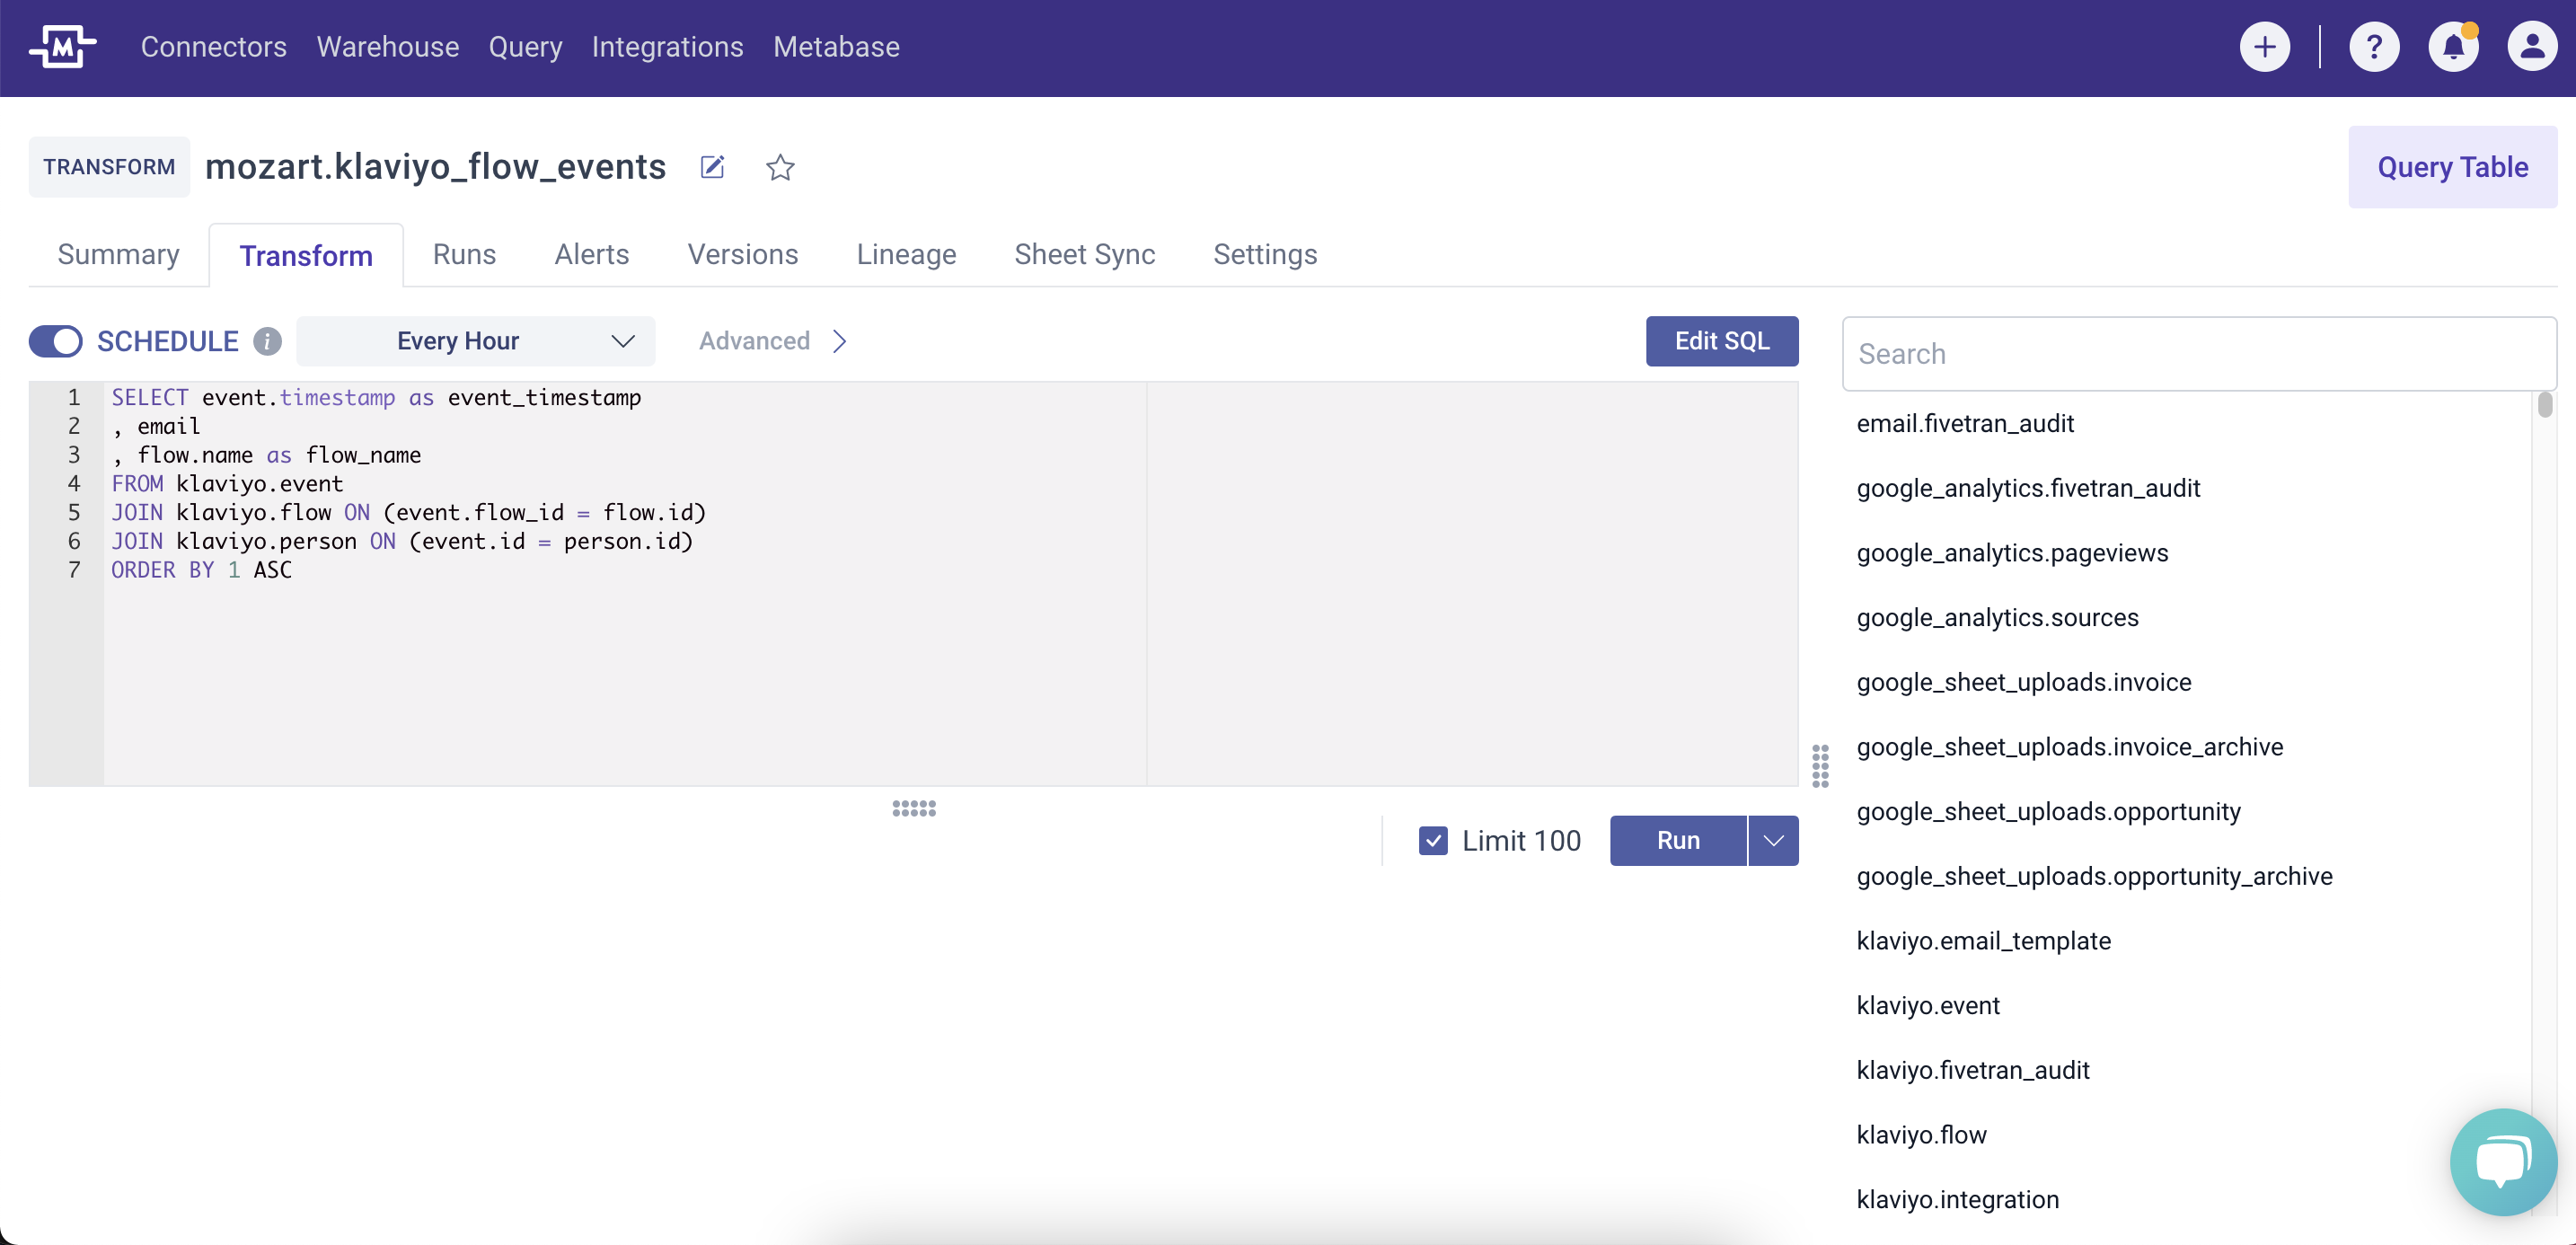Image resolution: width=2576 pixels, height=1245 pixels.
Task: Click the Edit SQL button
Action: [1721, 342]
